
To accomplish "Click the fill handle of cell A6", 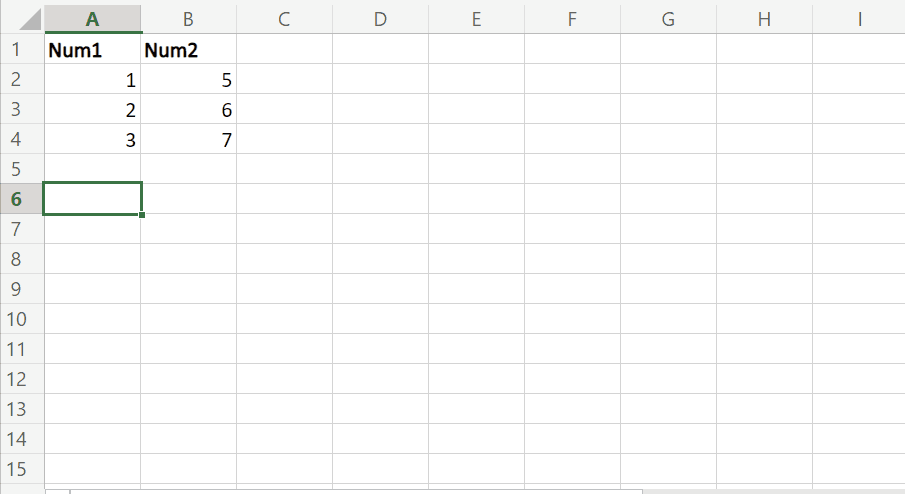I will [x=142, y=214].
